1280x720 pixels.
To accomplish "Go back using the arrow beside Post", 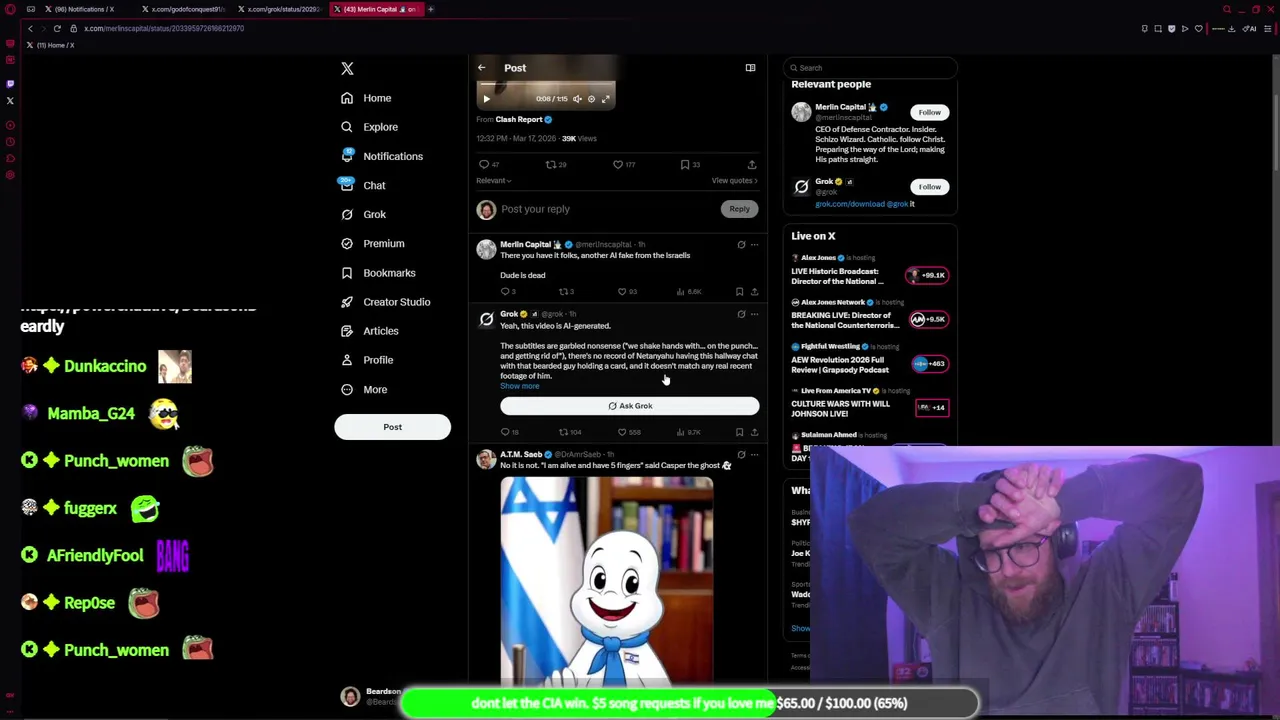I will click(x=481, y=68).
